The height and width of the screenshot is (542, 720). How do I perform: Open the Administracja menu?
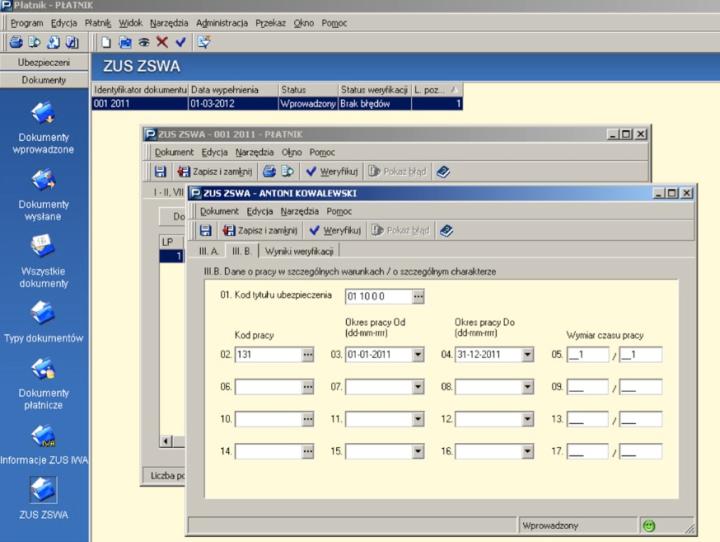222,22
